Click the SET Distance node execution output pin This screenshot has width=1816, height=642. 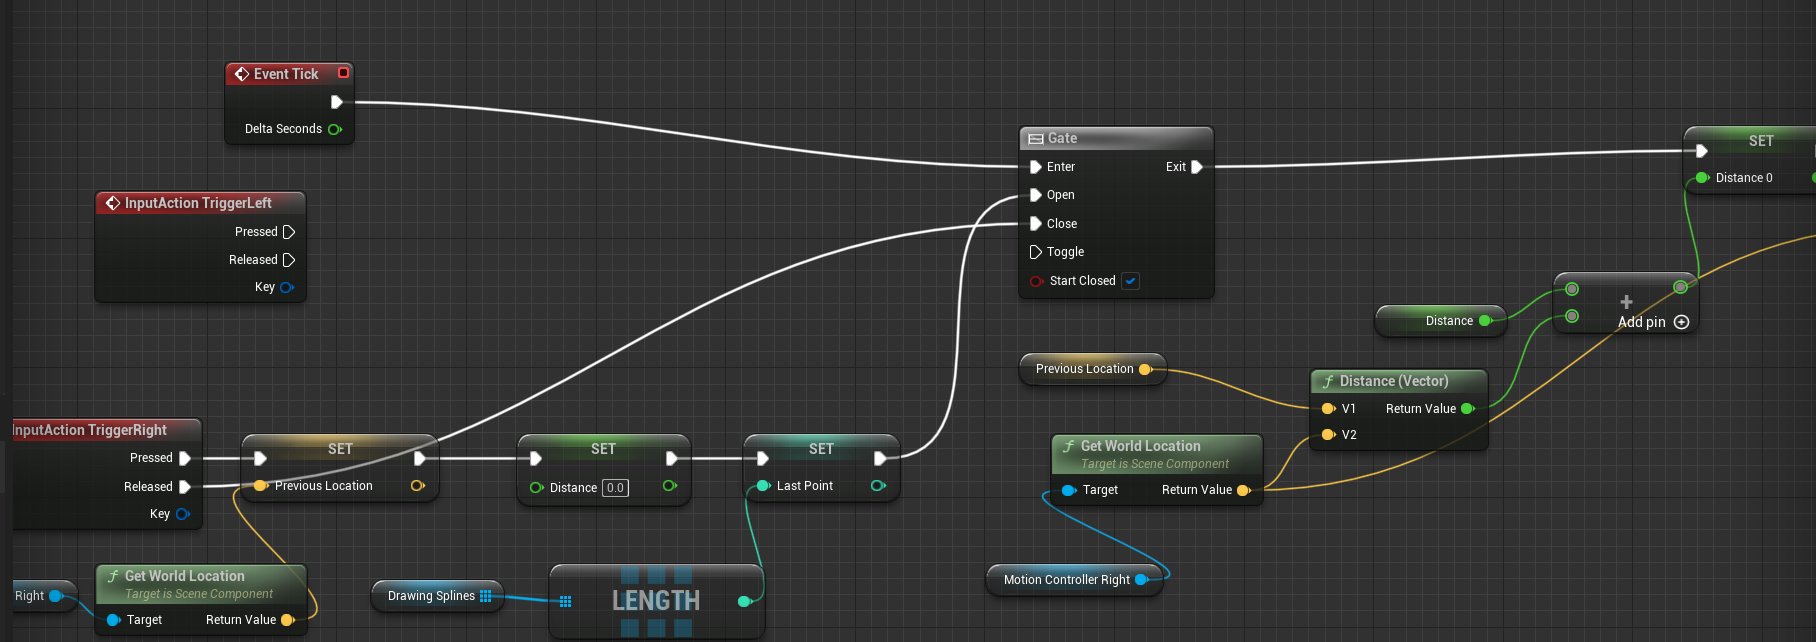(672, 459)
